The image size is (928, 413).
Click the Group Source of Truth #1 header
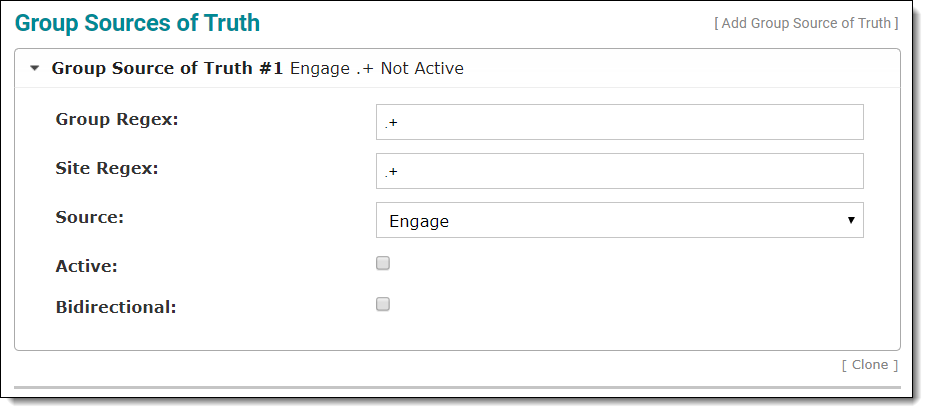pyautogui.click(x=167, y=69)
